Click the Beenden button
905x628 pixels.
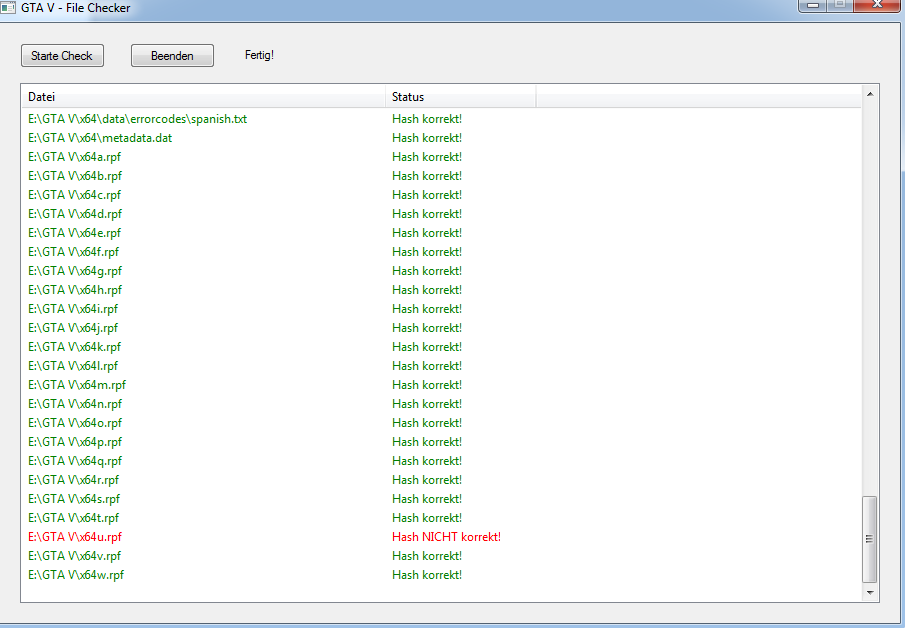point(172,55)
